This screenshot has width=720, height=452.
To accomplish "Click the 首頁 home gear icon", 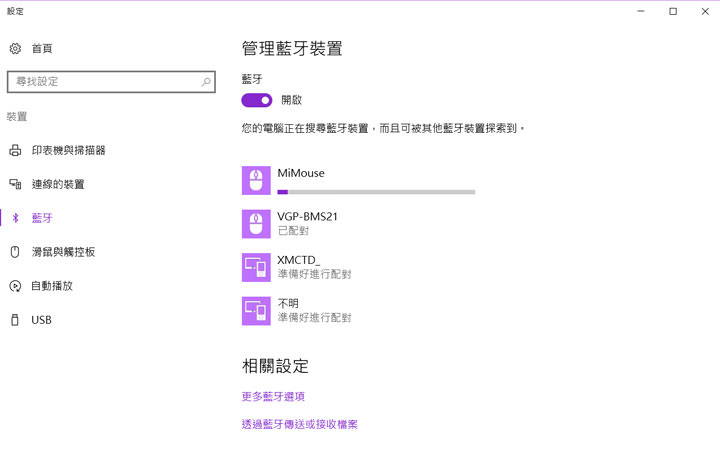I will pos(15,48).
